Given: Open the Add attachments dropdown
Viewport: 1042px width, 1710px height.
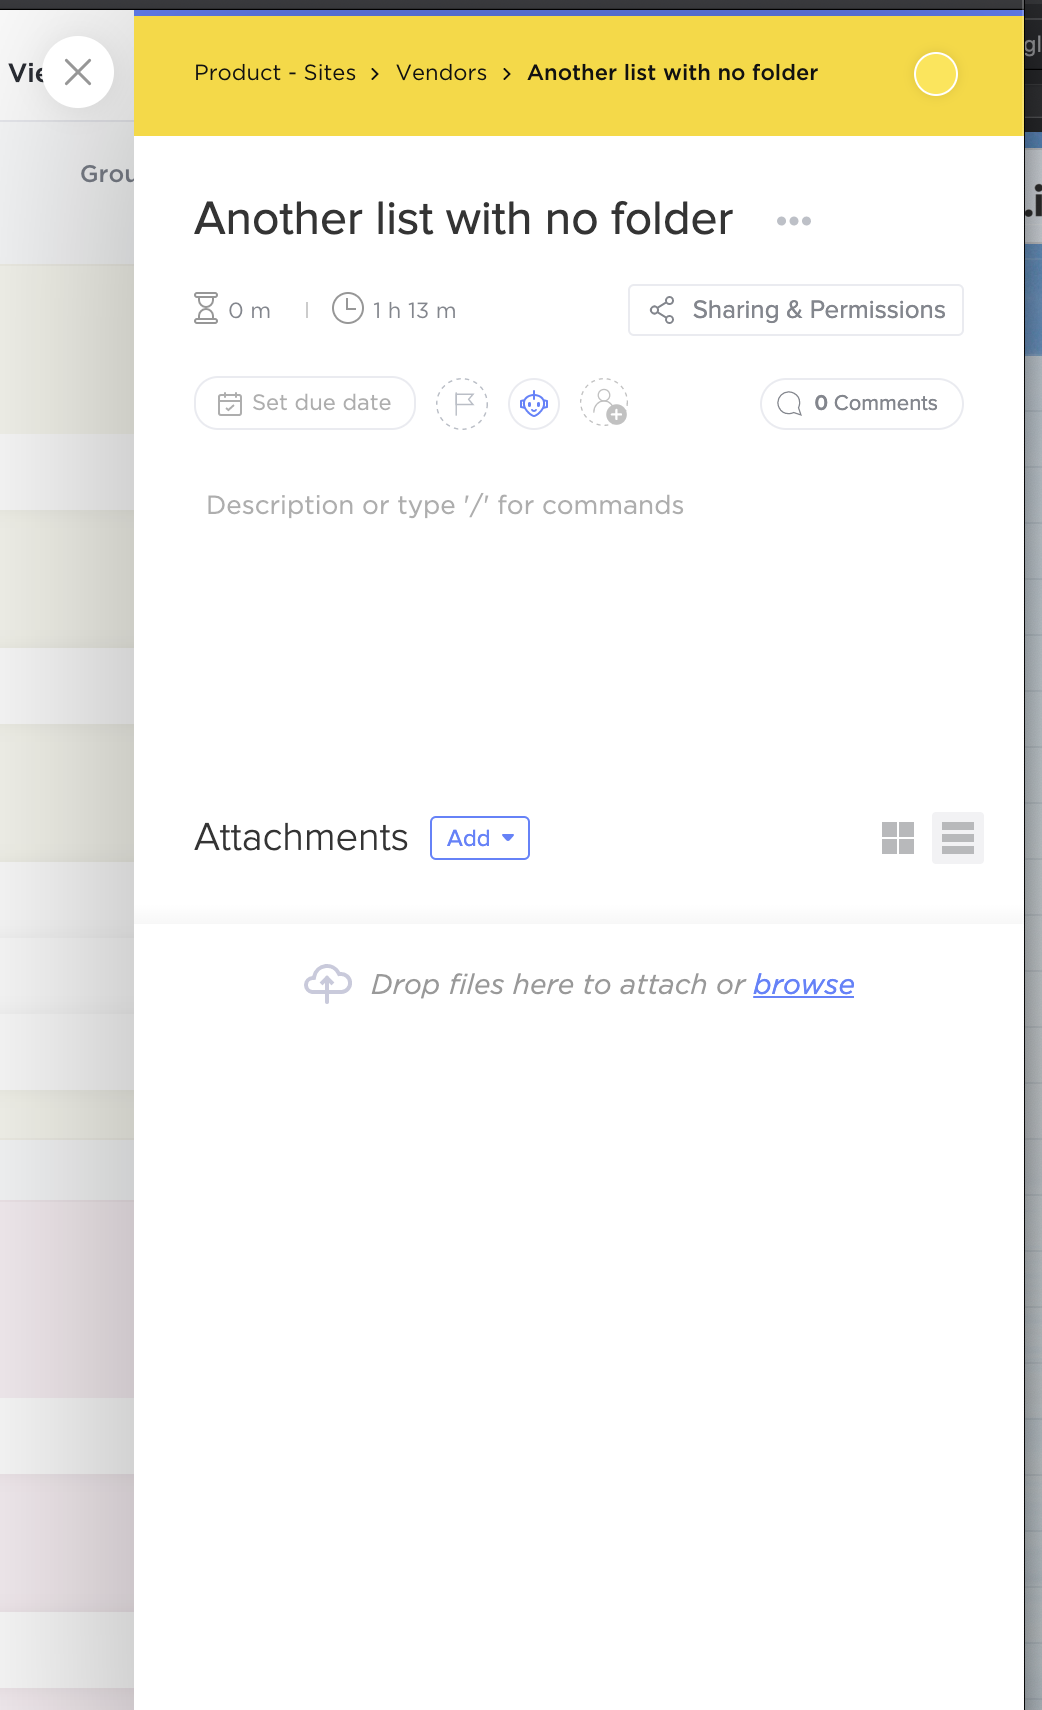Looking at the screenshot, I should click(x=480, y=838).
